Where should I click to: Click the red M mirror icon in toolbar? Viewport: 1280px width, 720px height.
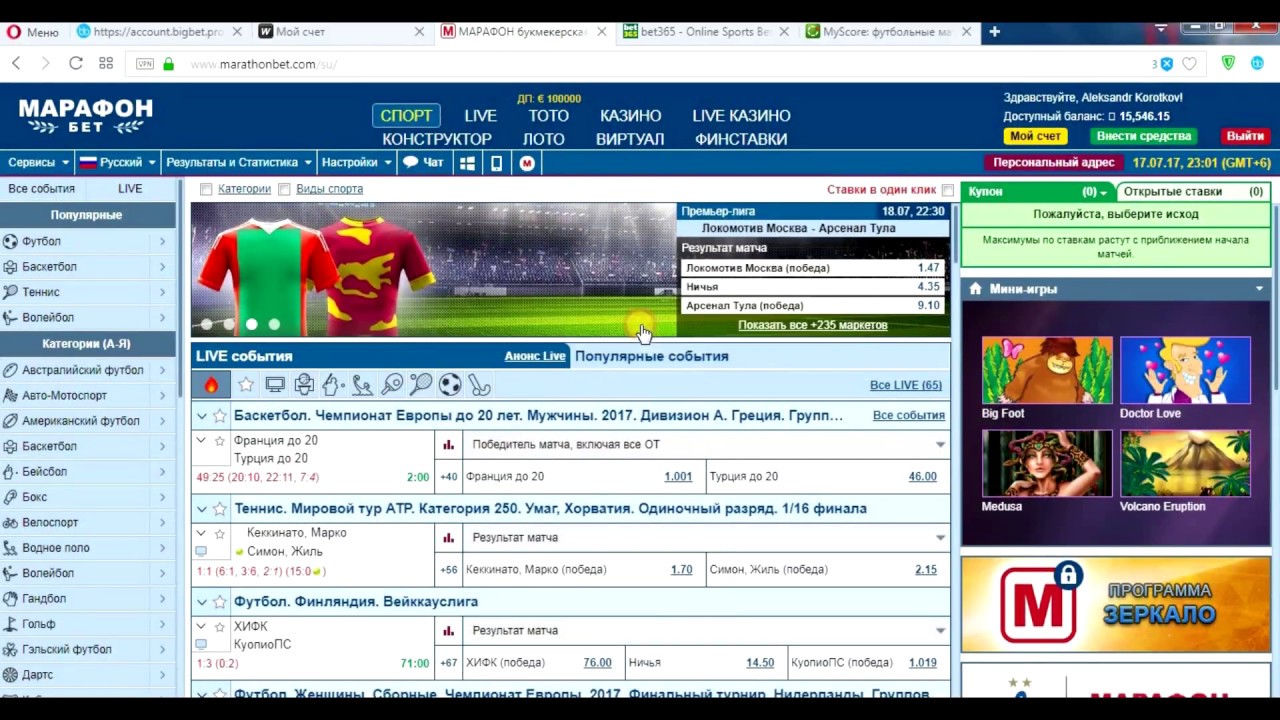(528, 163)
